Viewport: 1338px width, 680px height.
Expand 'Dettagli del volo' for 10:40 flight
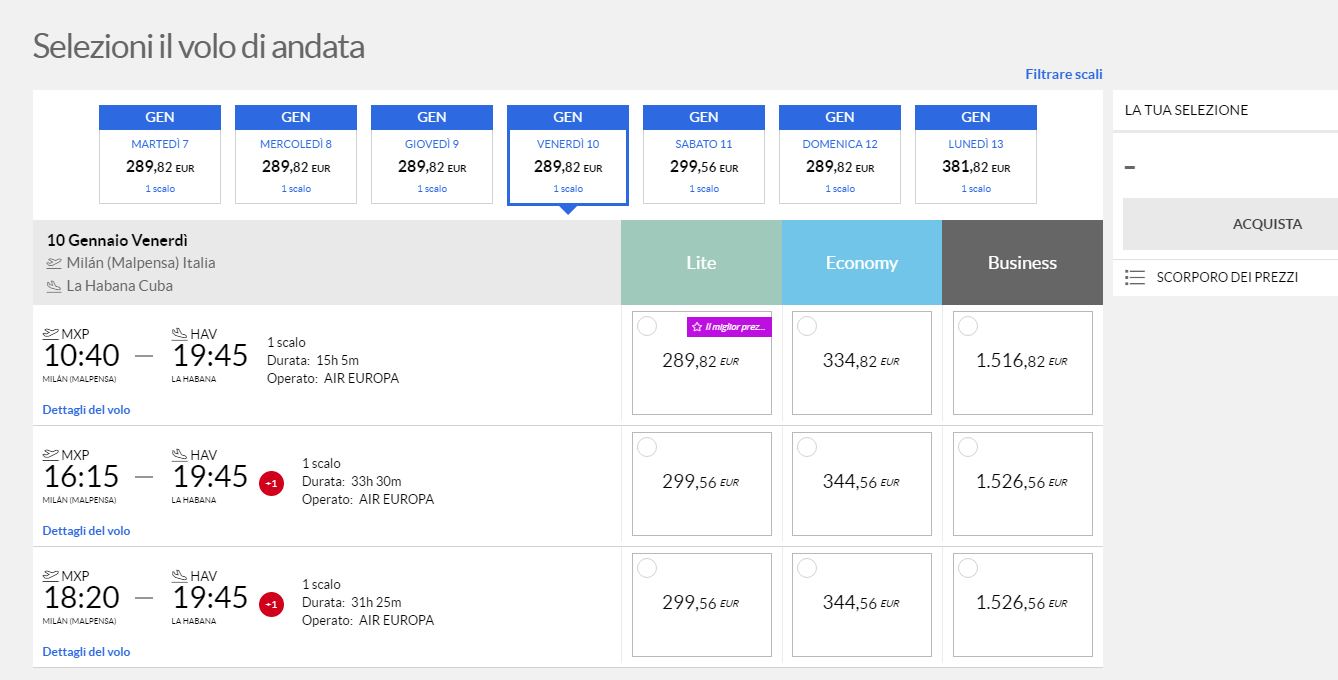pos(86,410)
